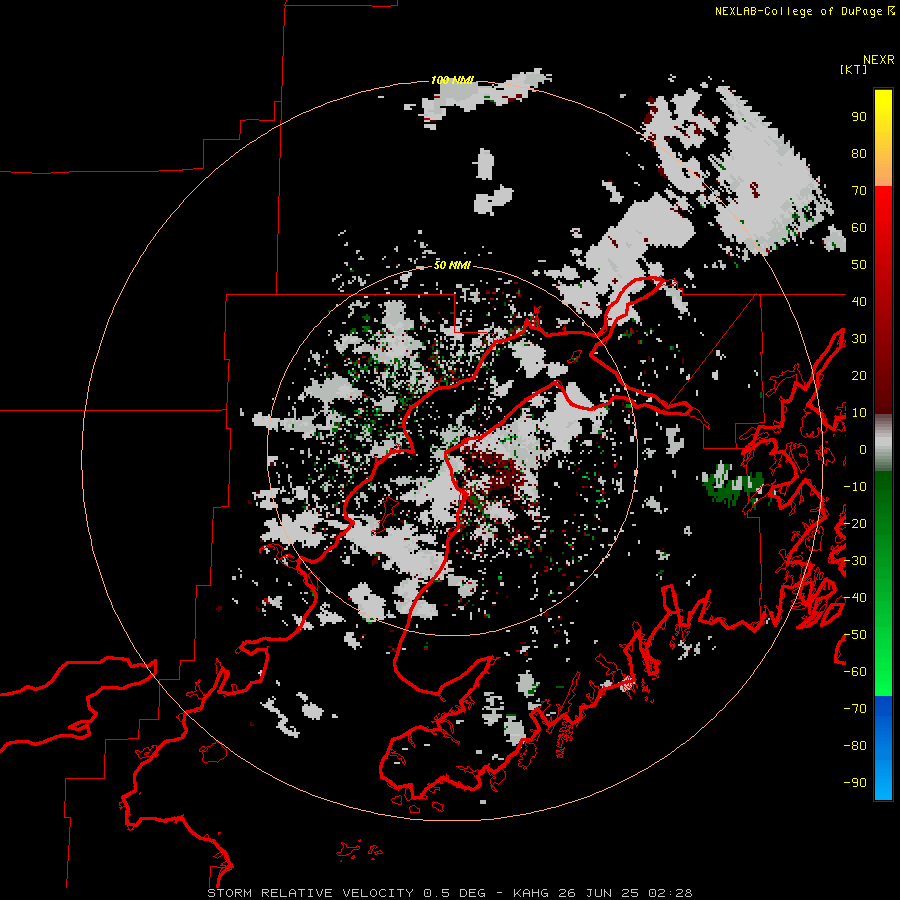Click the -50 value on velocity scale
The height and width of the screenshot is (900, 900).
tap(855, 635)
